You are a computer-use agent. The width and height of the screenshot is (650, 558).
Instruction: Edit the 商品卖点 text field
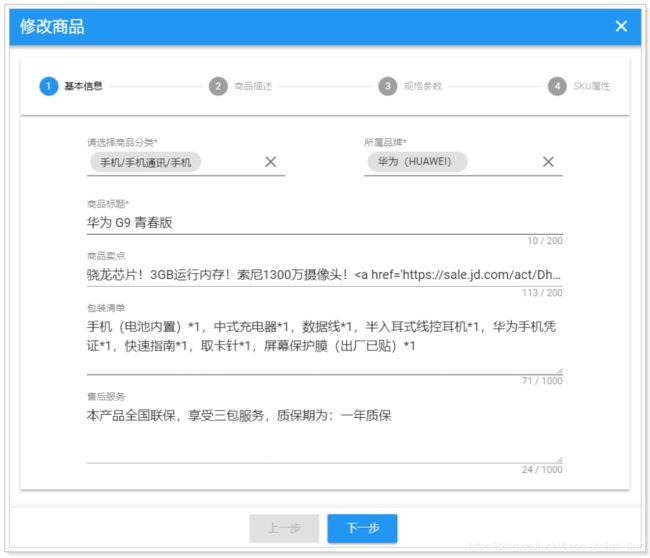[325, 274]
